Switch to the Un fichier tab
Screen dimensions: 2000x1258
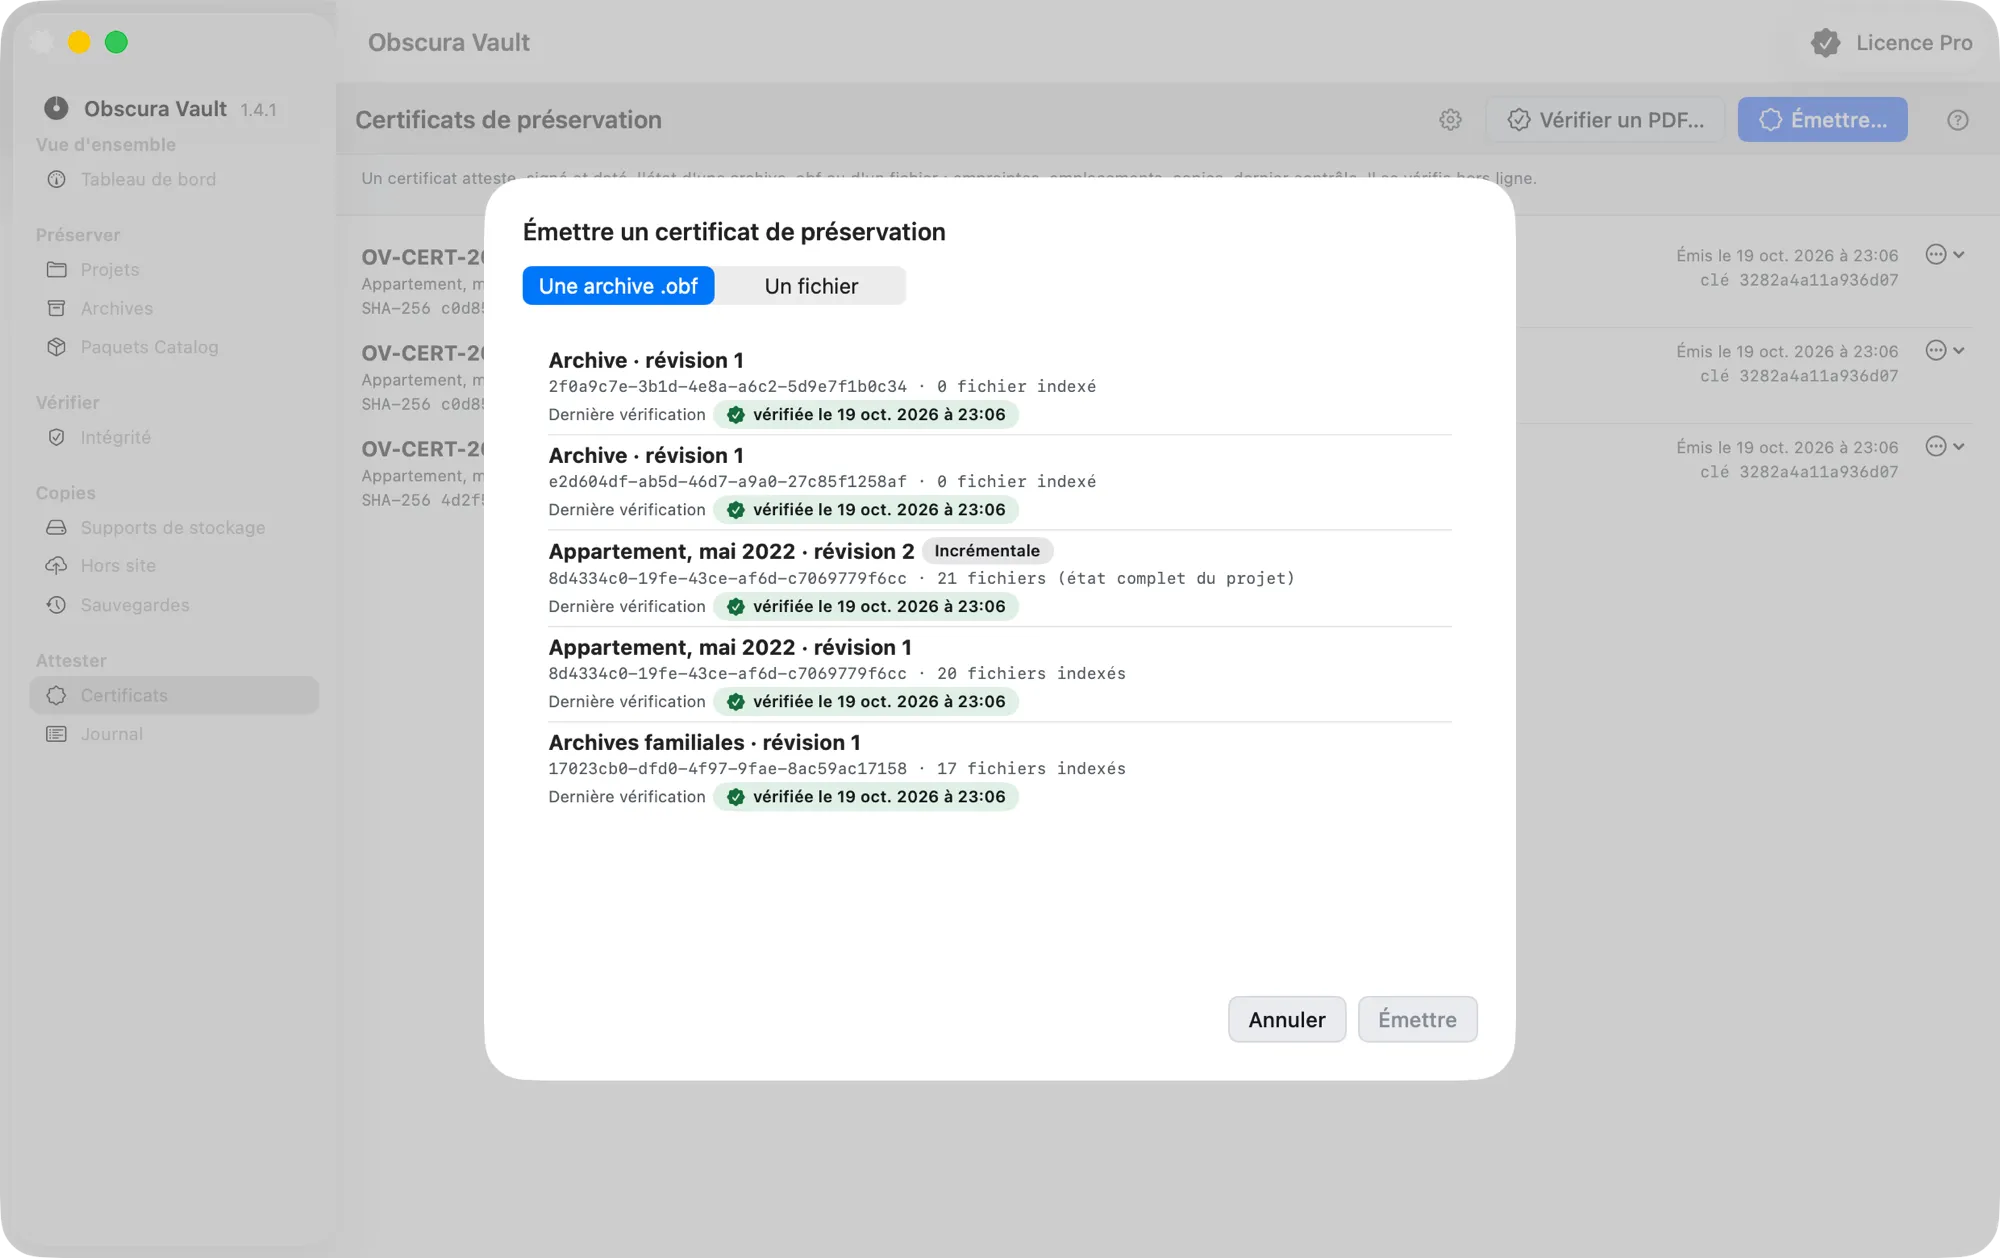(811, 286)
